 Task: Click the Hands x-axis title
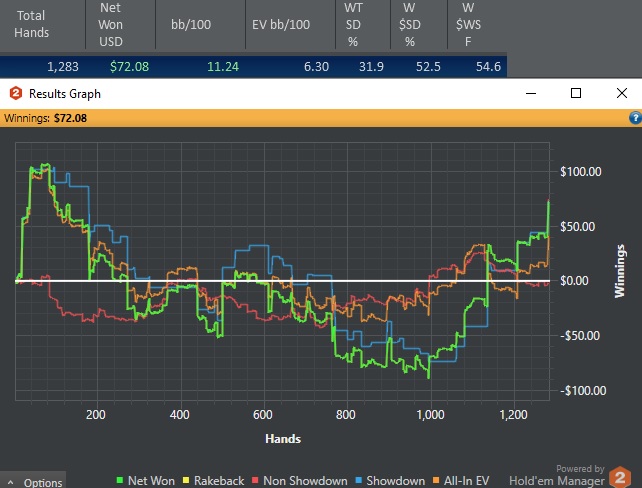pos(283,439)
